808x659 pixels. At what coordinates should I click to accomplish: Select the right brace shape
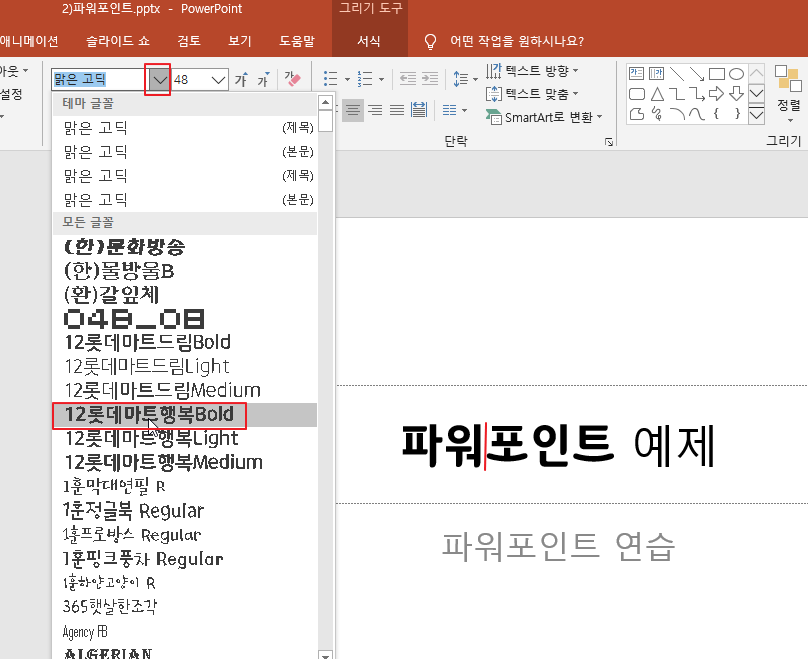(x=737, y=113)
